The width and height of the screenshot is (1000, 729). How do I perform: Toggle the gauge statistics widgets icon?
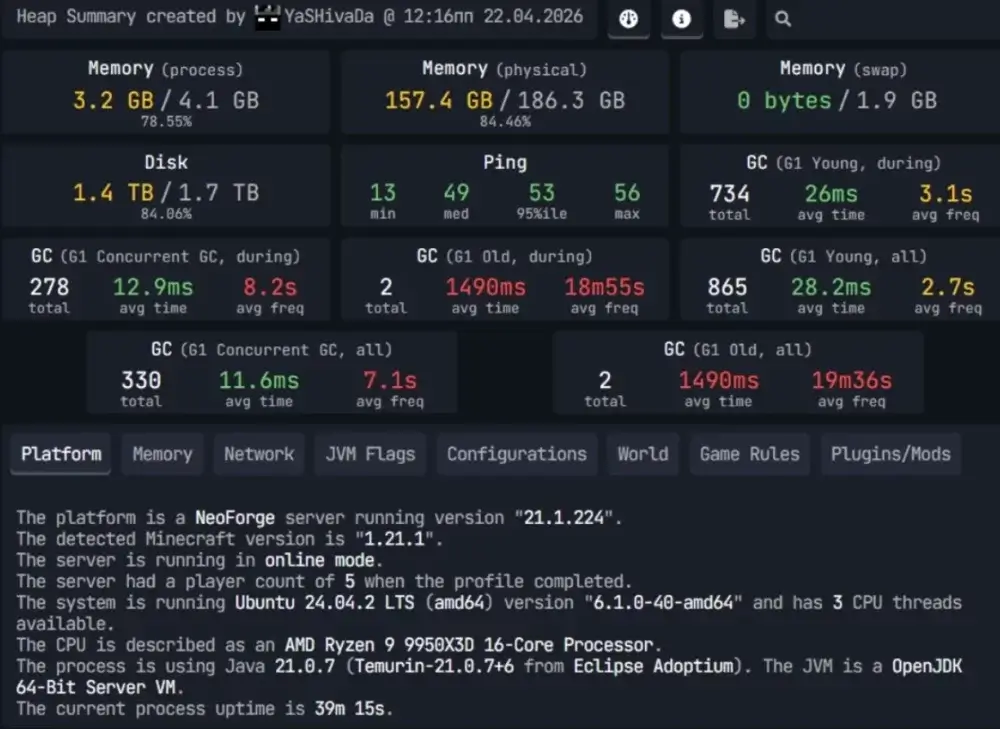click(x=628, y=19)
